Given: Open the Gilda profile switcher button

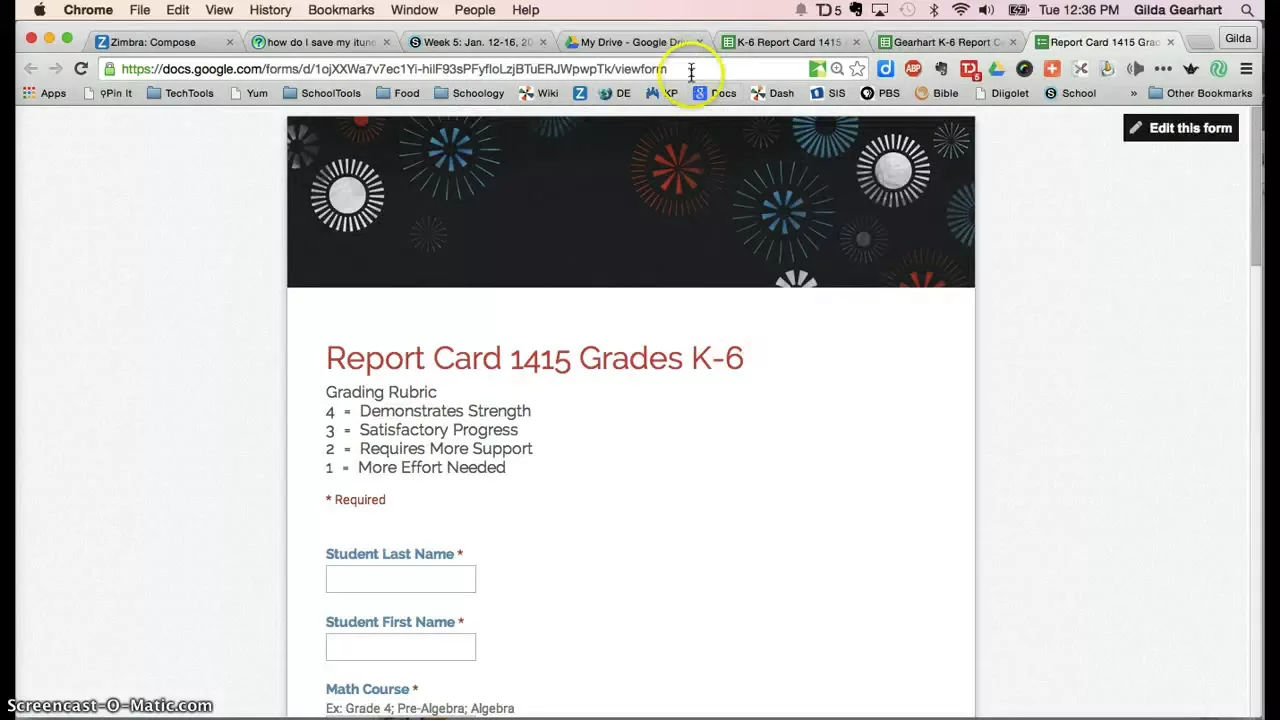Looking at the screenshot, I should (x=1238, y=38).
